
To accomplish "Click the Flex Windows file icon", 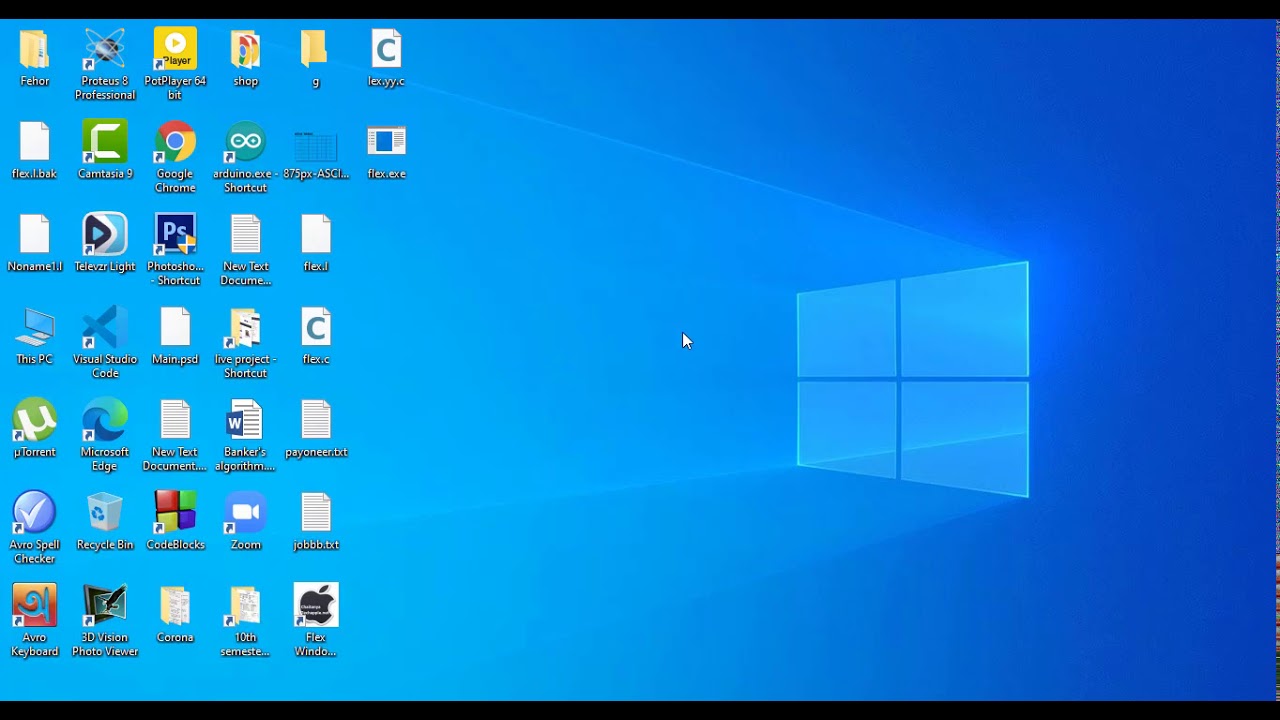I will click(315, 606).
